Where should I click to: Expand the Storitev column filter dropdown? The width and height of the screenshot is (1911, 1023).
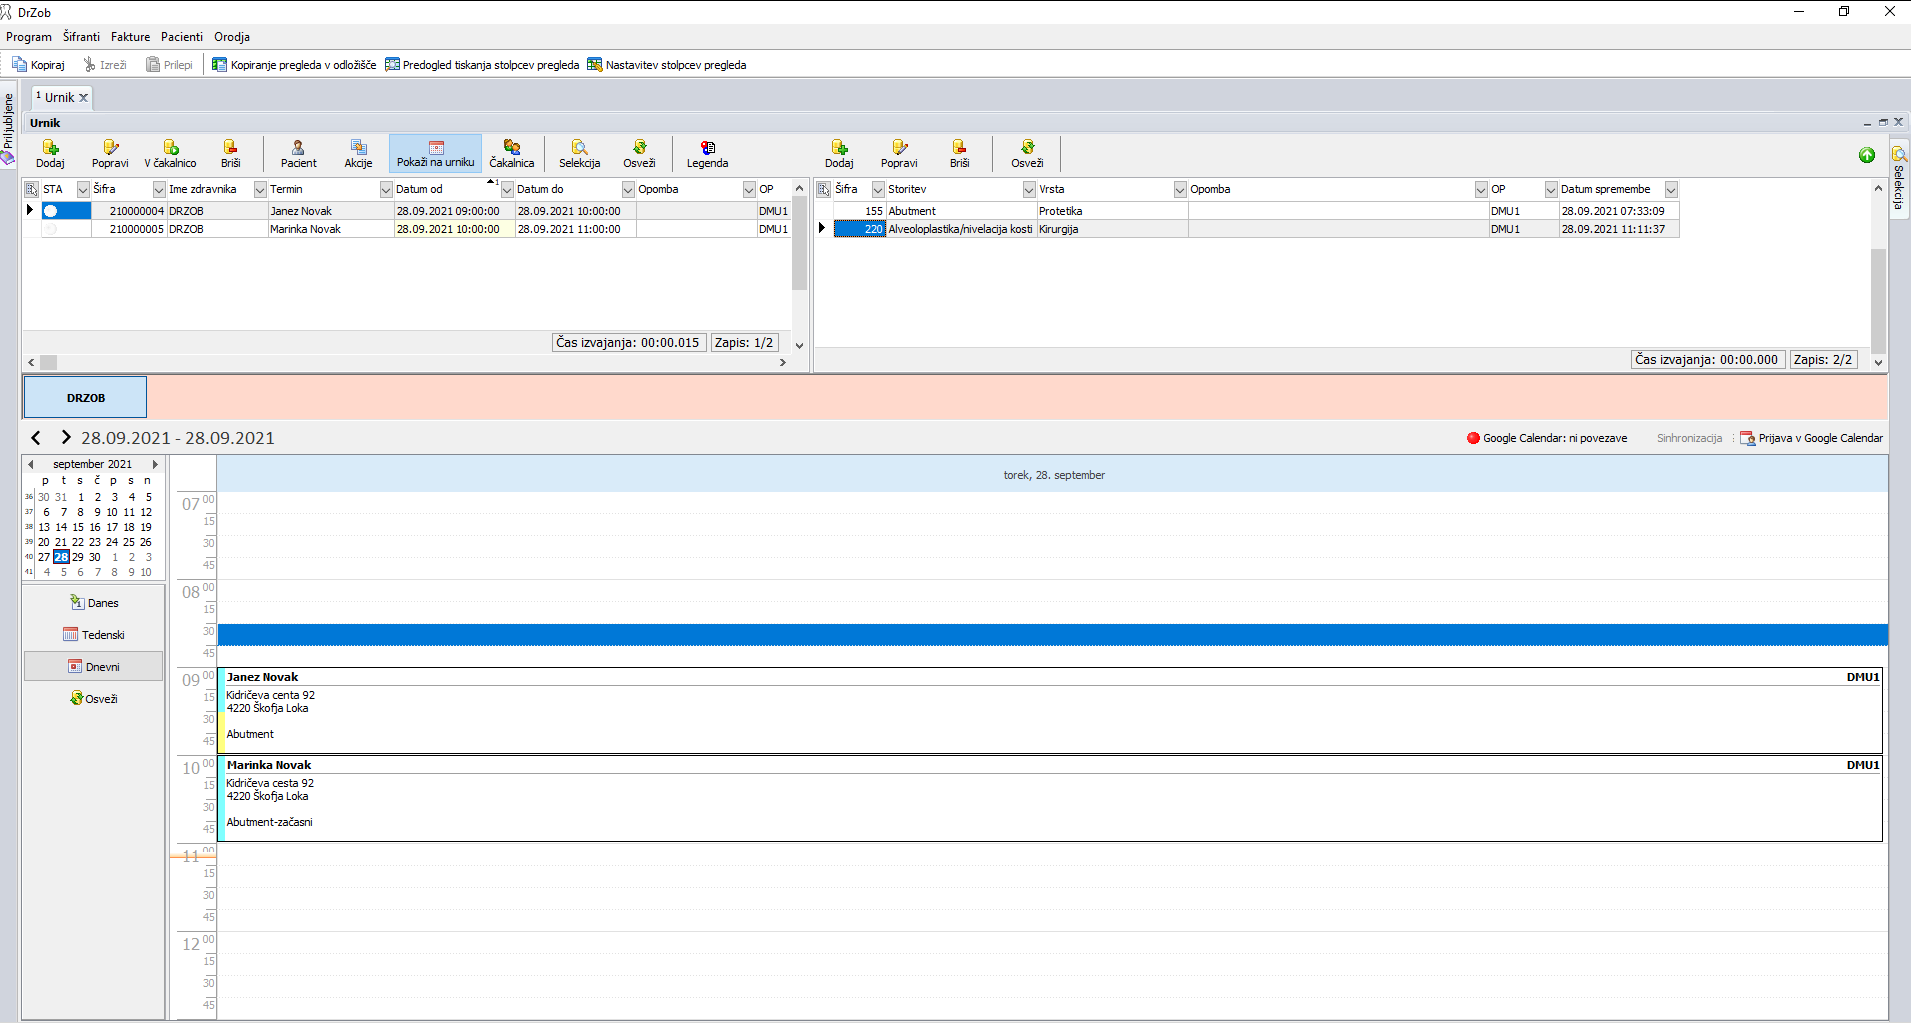[1028, 189]
